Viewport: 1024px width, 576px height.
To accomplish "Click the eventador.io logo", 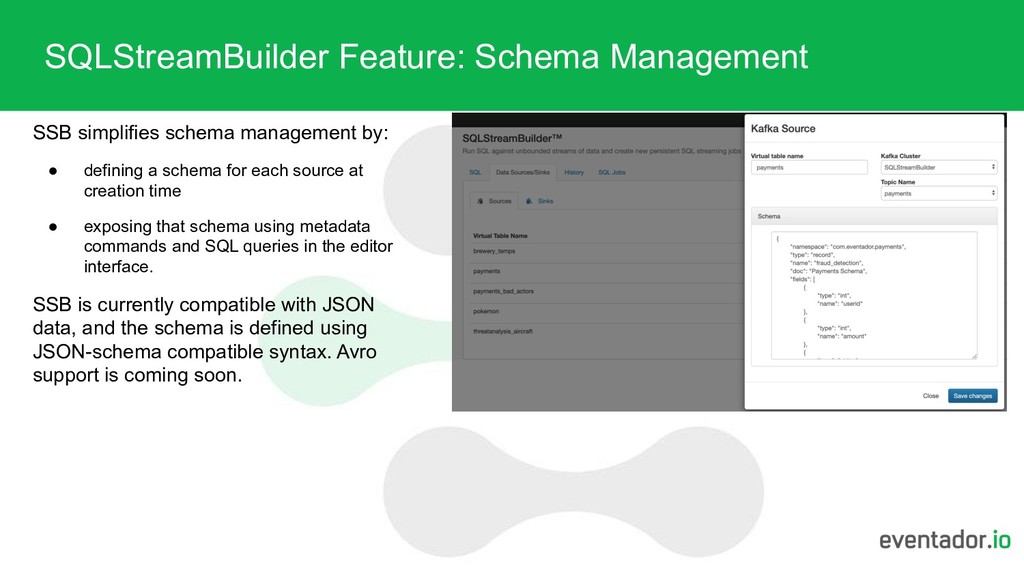I will pyautogui.click(x=944, y=540).
